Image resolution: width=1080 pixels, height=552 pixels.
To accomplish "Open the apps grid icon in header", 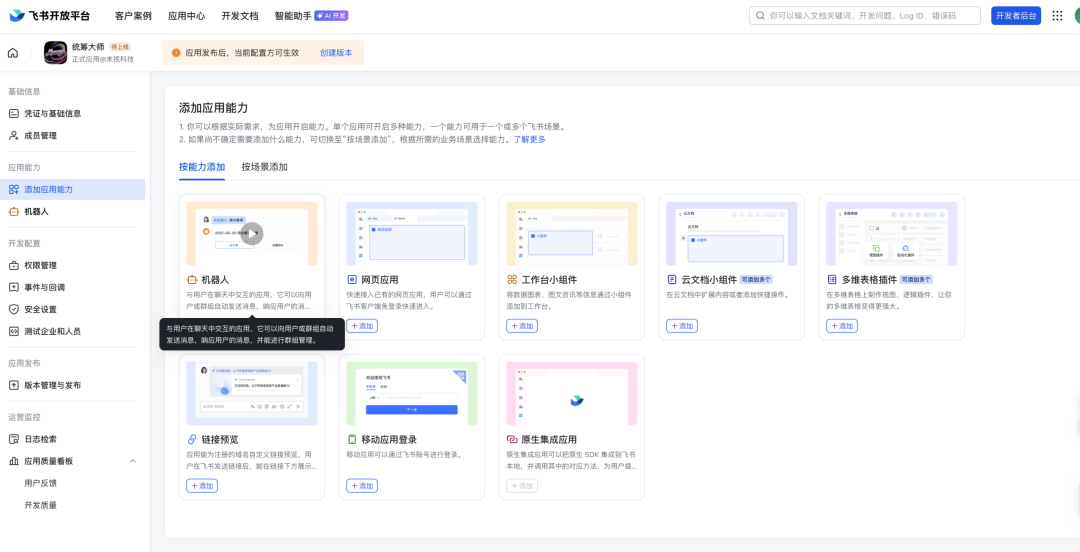I will (x=1057, y=16).
